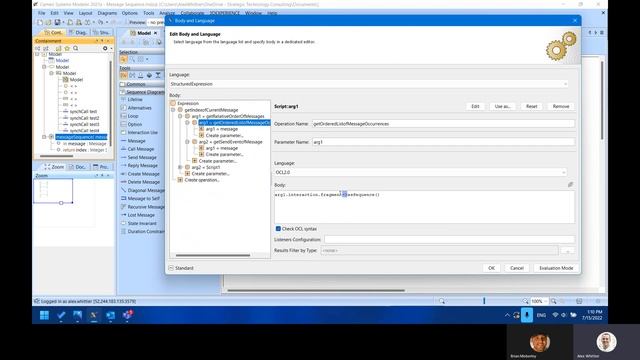This screenshot has width=640, height=360.
Task: Click into the Operation Name field
Action: [x=443, y=124]
